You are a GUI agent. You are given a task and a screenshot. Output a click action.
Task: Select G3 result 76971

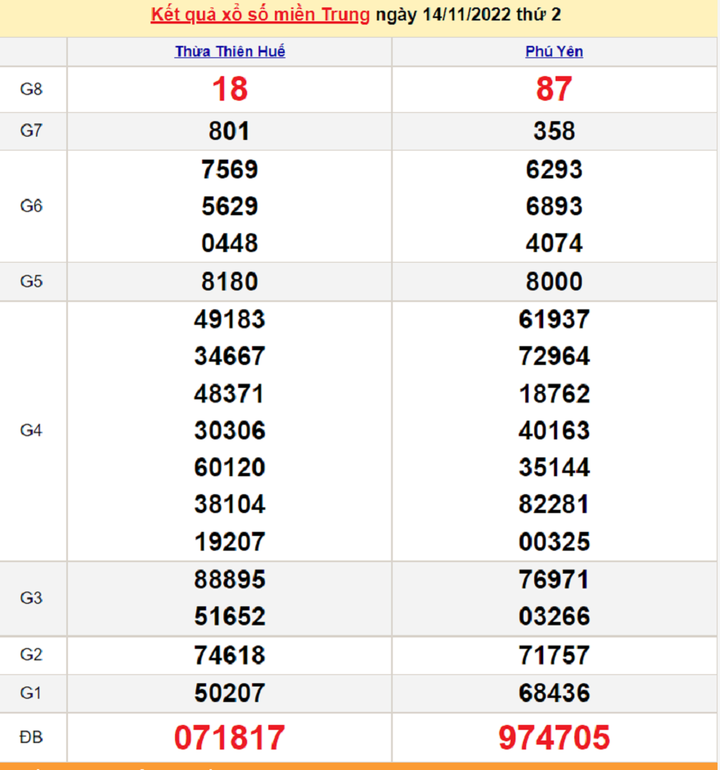554,579
